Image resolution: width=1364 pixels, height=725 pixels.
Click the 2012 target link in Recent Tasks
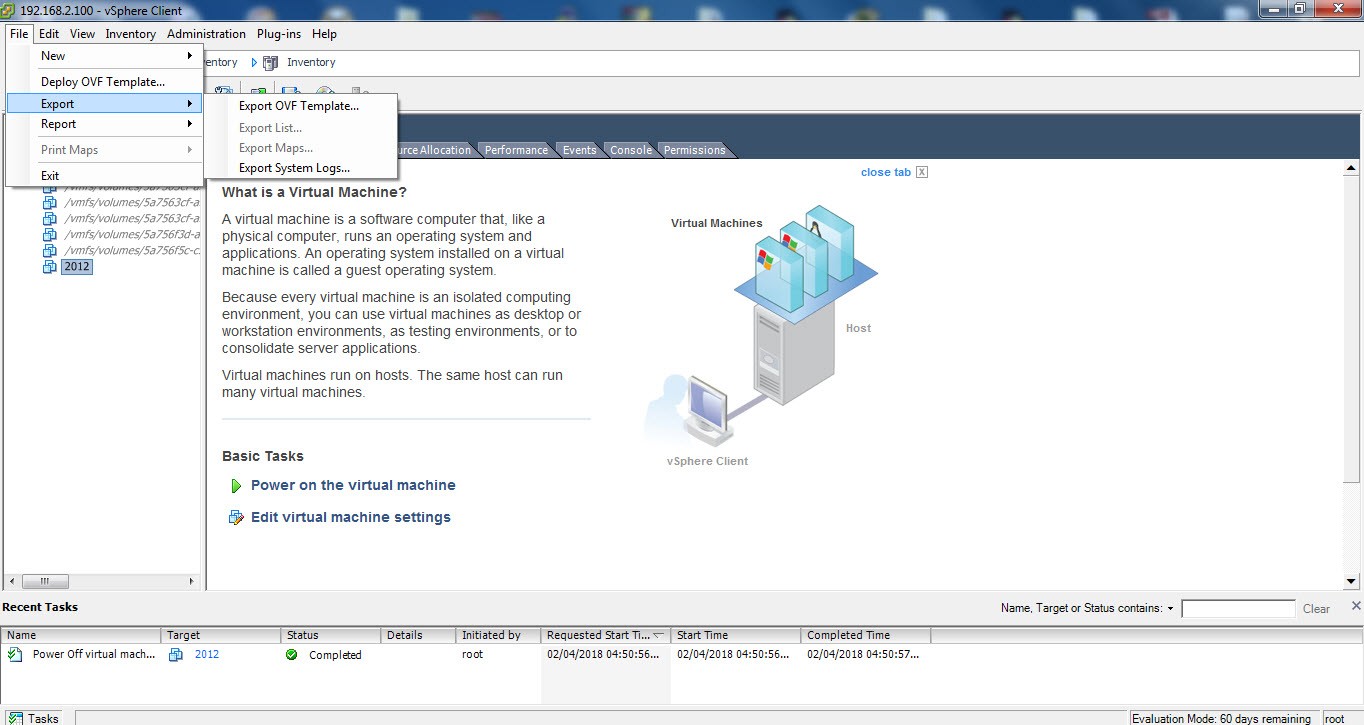pos(207,654)
